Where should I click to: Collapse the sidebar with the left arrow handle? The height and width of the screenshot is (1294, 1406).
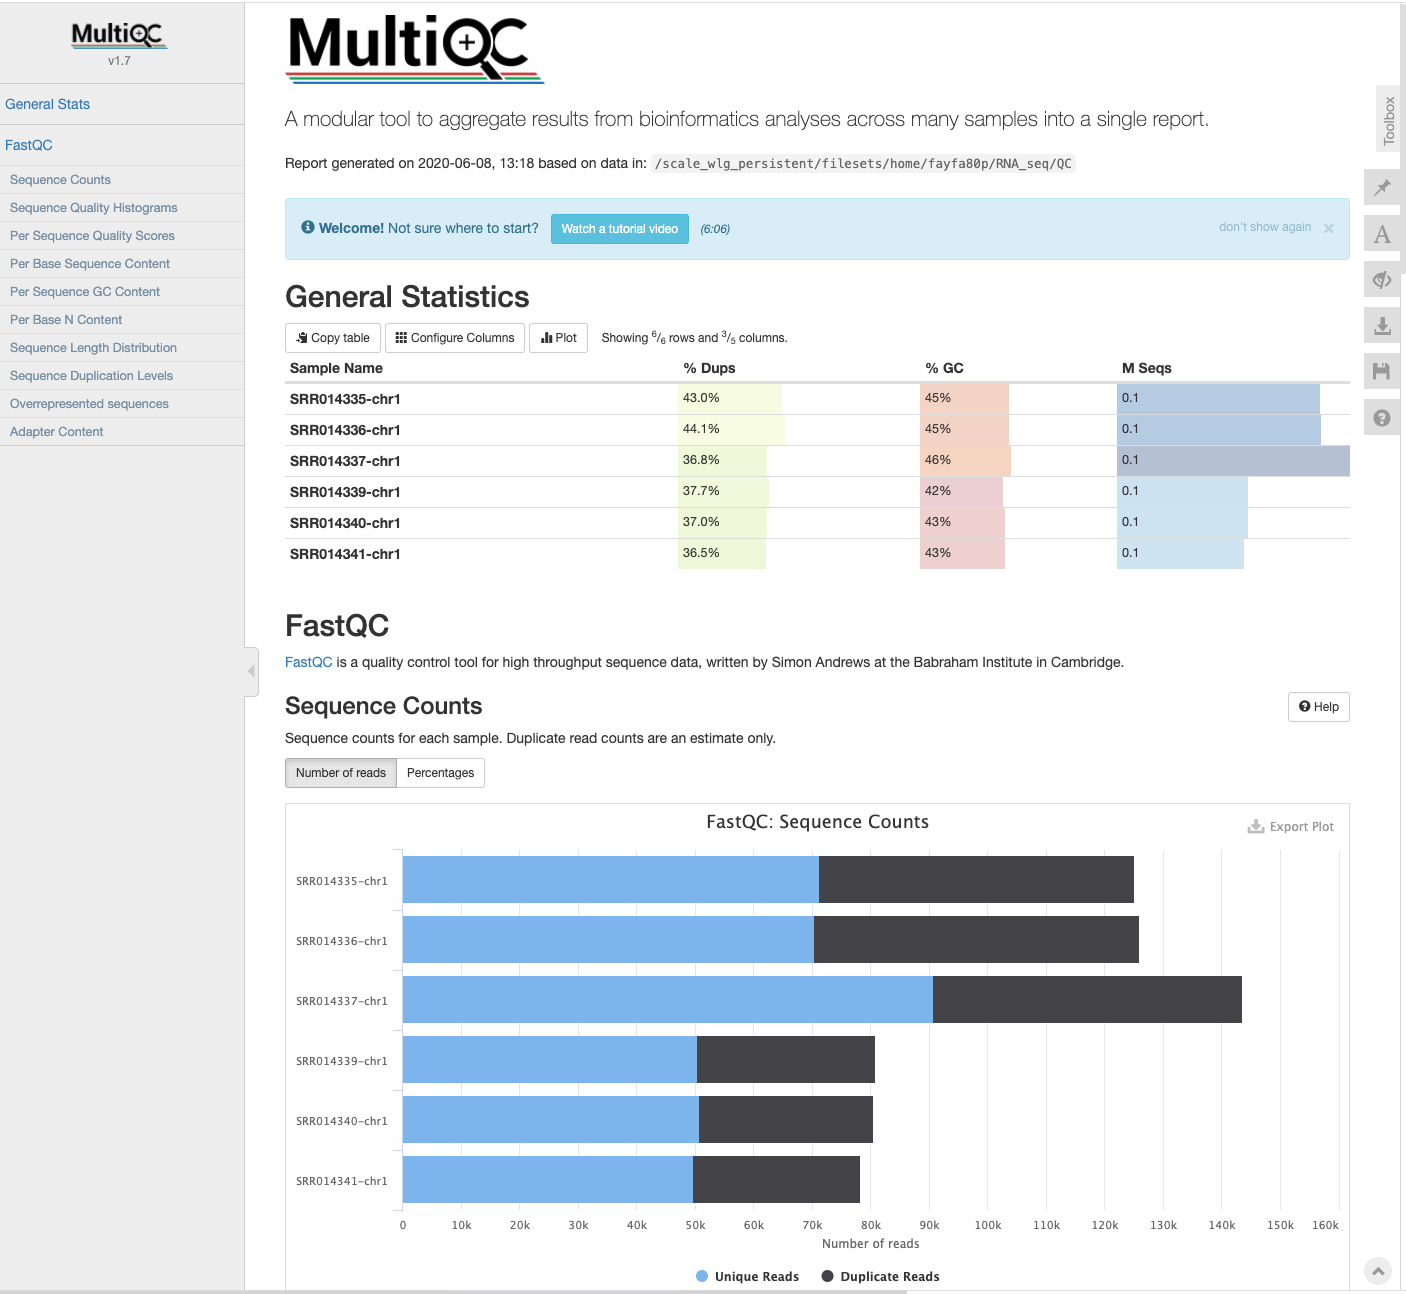251,671
